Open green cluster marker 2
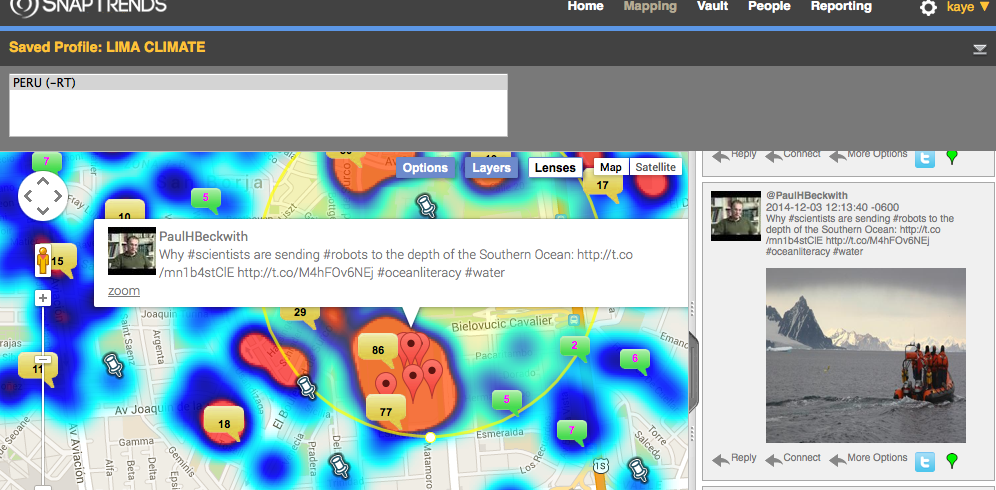Viewport: 996px width, 490px height. coord(575,348)
